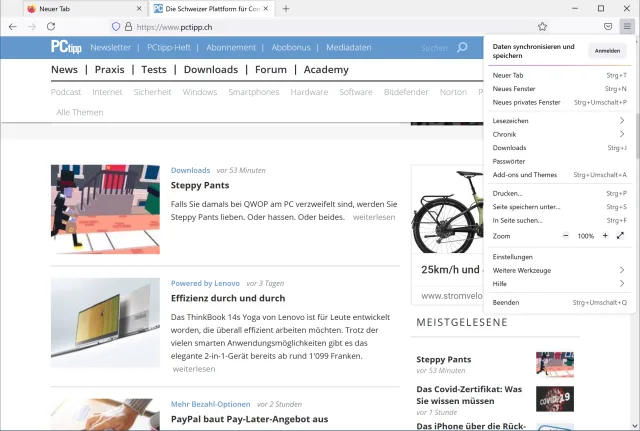Click the PCtipp search magnifier icon
The image size is (640, 431).
coord(462,47)
